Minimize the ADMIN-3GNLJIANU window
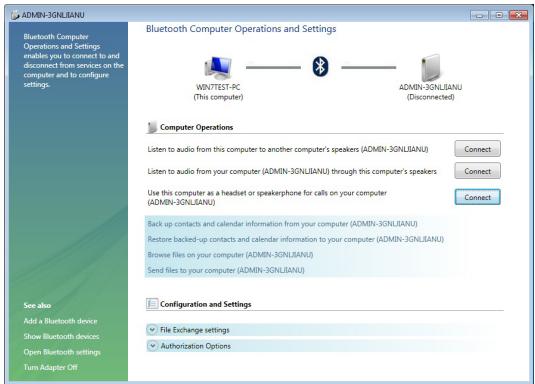This screenshot has width=535, height=384. (479, 15)
